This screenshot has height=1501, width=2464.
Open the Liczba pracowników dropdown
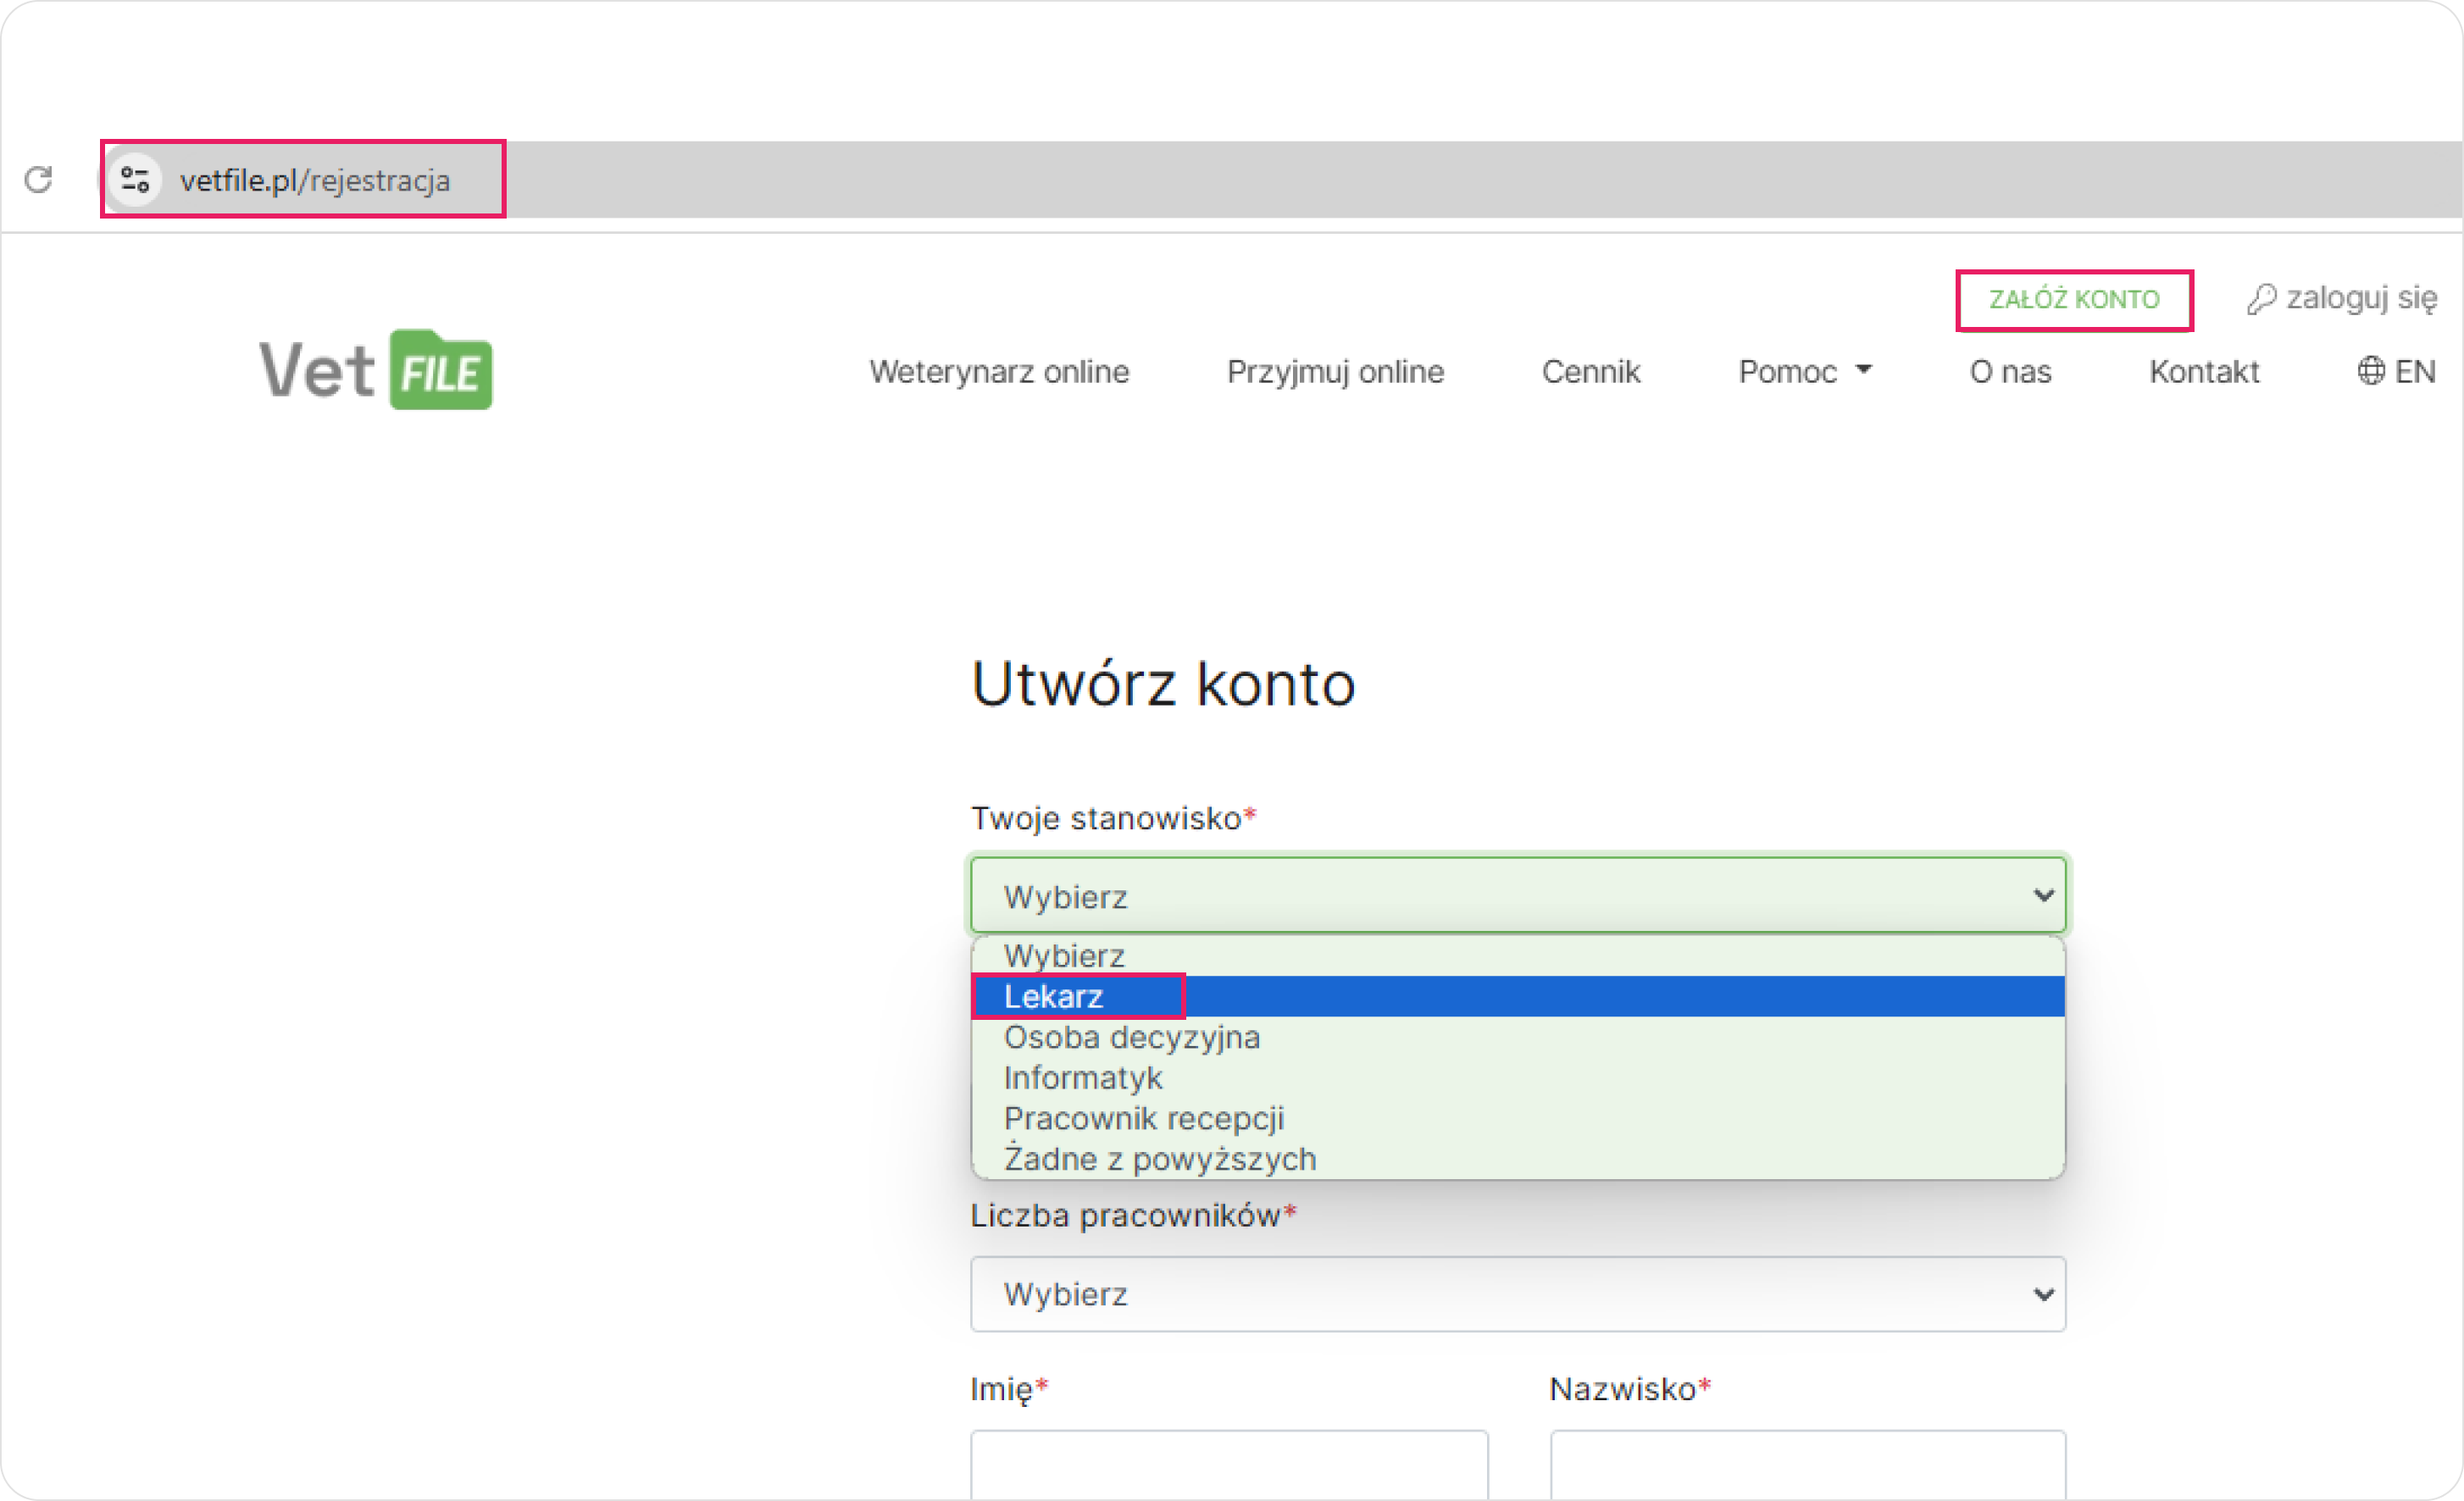1517,1293
